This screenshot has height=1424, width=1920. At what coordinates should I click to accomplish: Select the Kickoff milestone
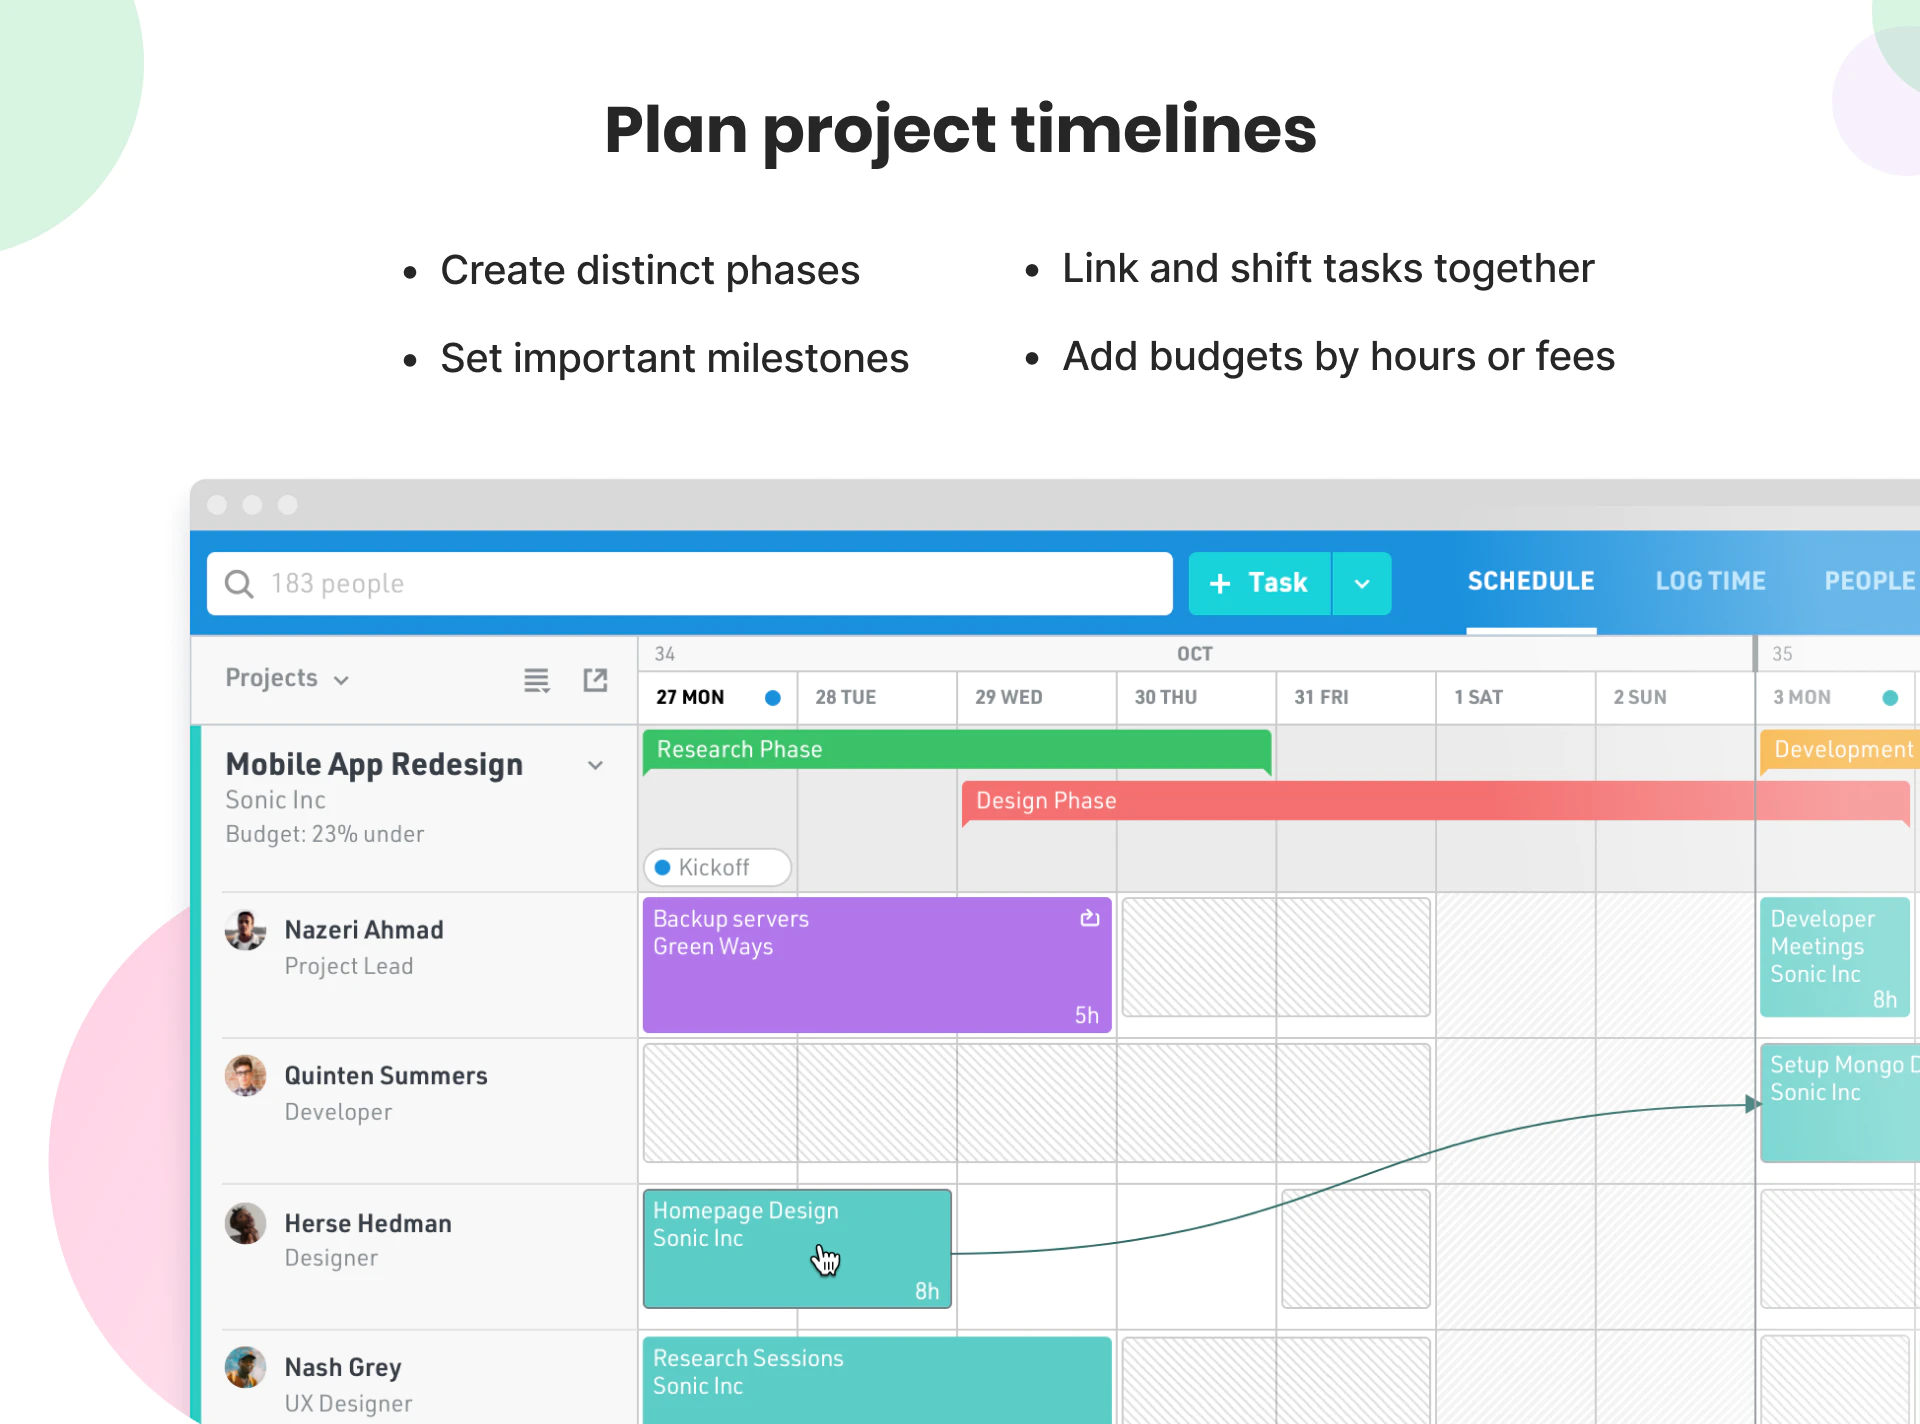[717, 867]
